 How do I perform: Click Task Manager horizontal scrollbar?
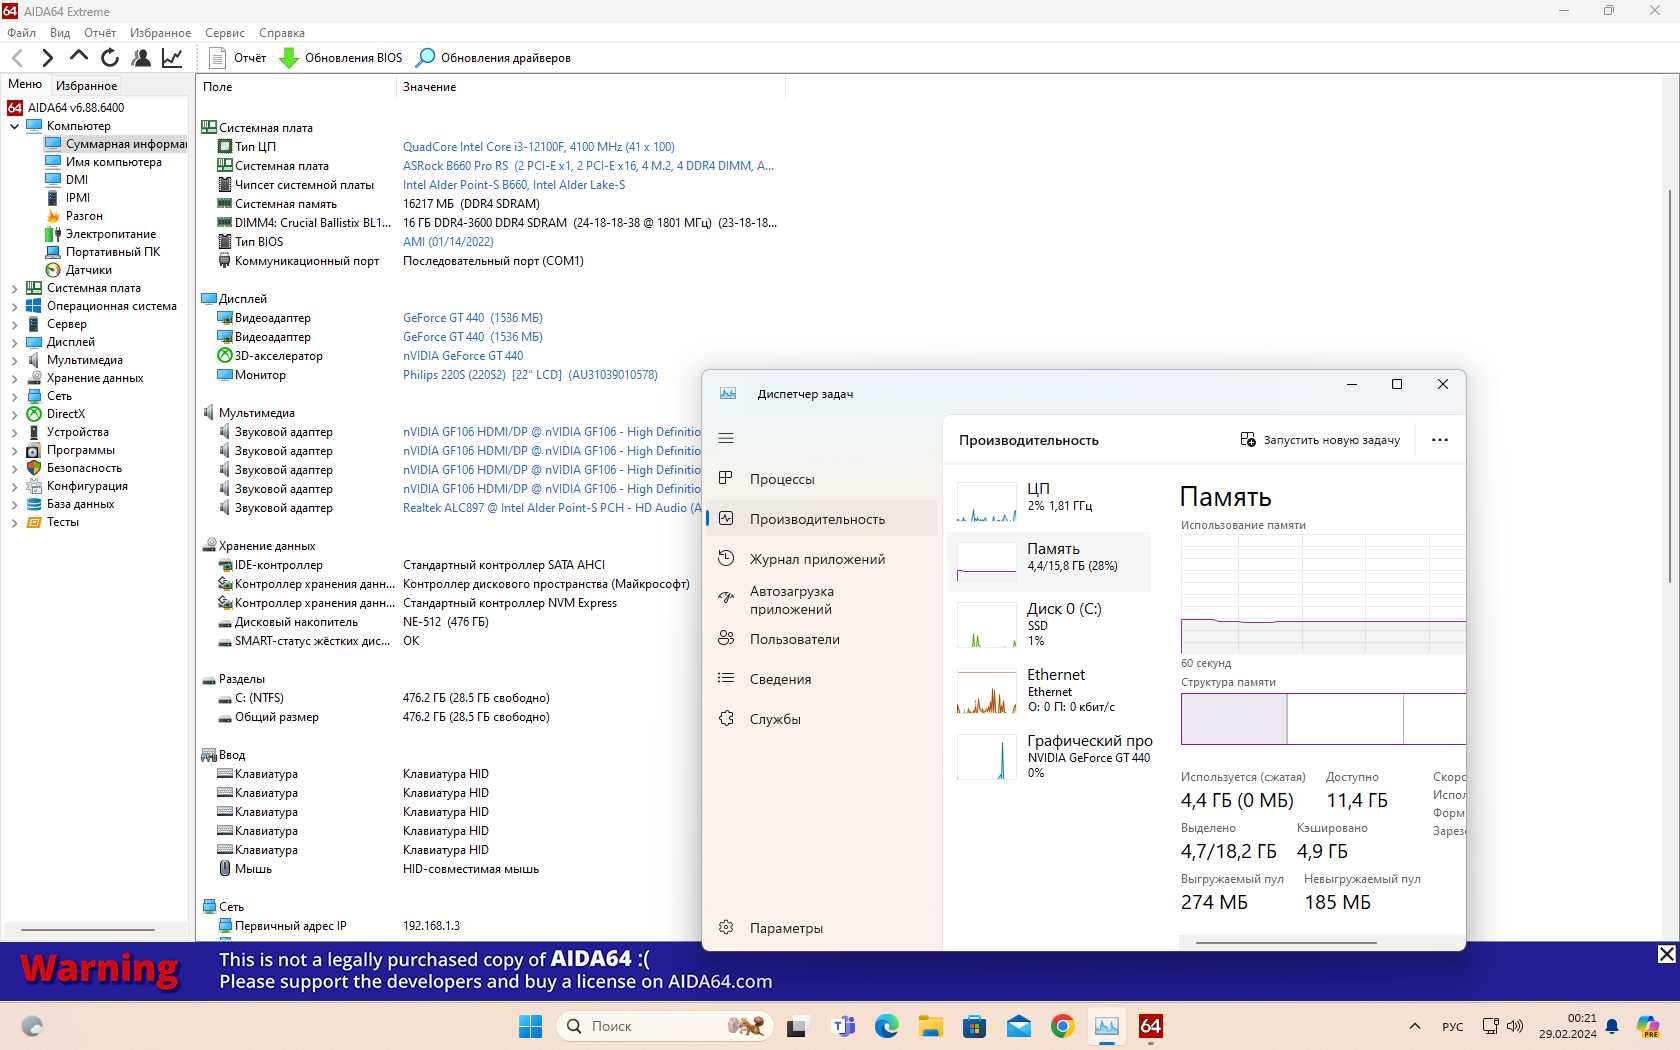[1286, 942]
